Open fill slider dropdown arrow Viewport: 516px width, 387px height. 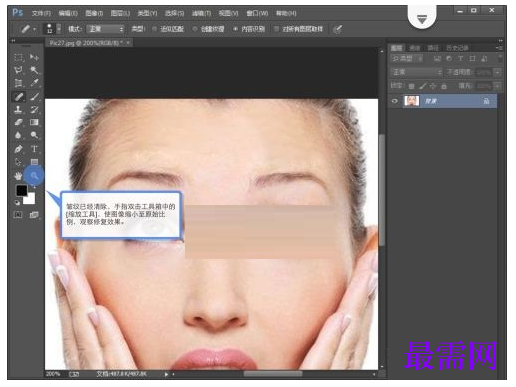(x=498, y=86)
